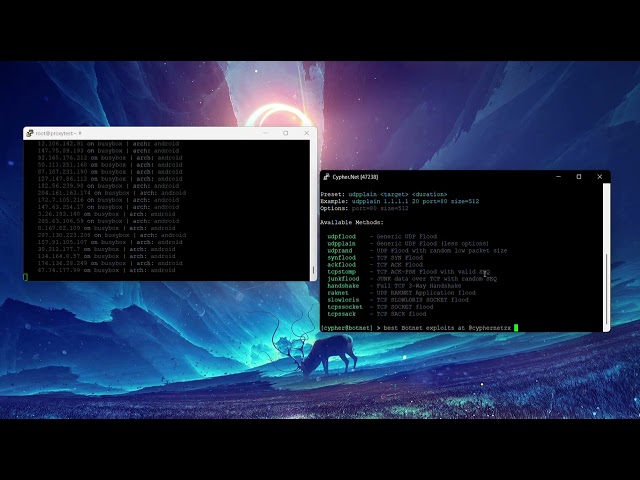Click the "[cypher@botnet]" prompt text

tap(347, 328)
